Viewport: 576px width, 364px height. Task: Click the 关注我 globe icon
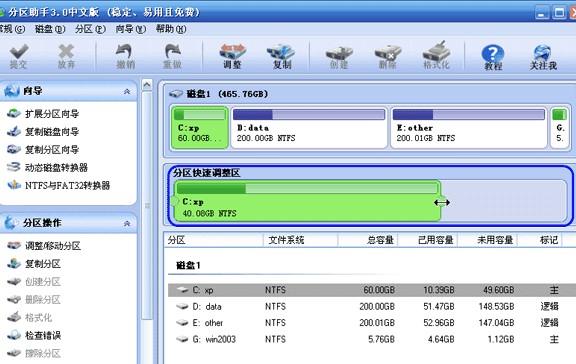[543, 57]
